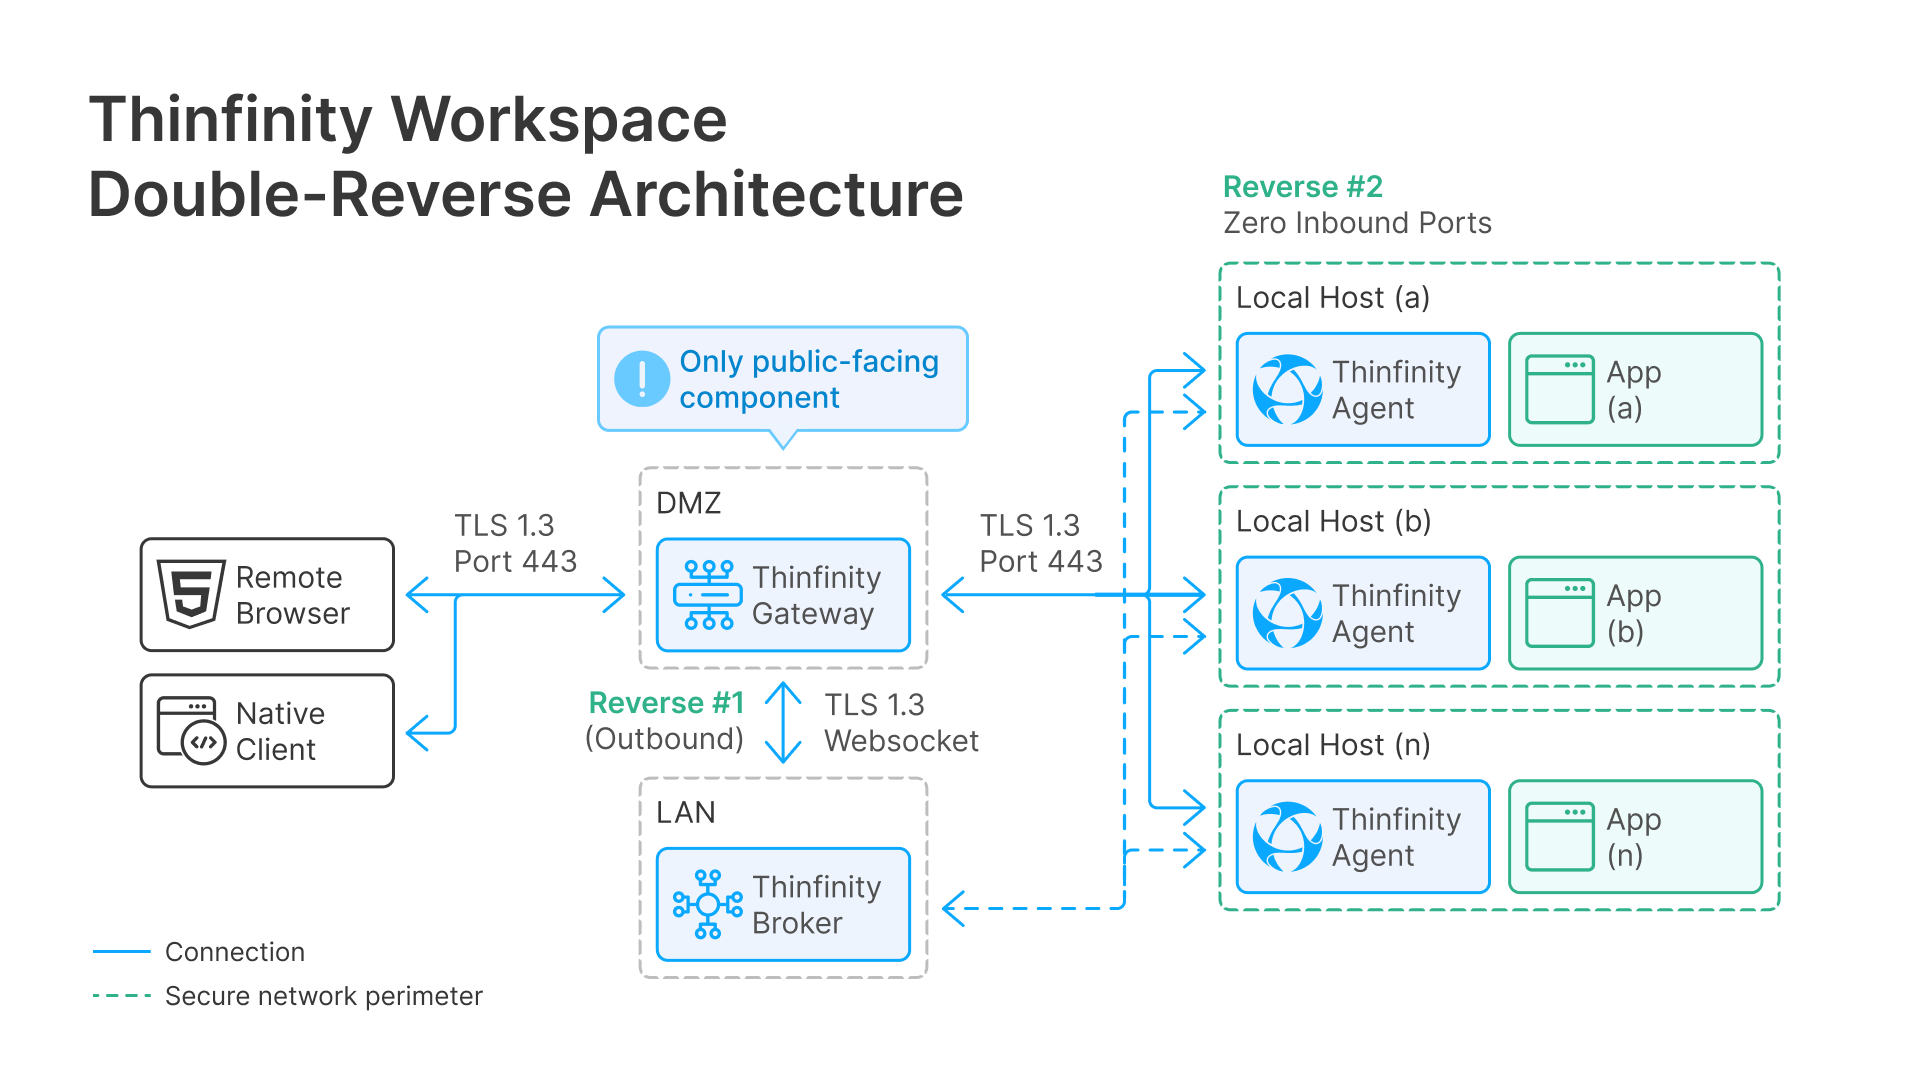The image size is (1920, 1080).
Task: Click the 'Local Host (n)' label
Action: point(1333,746)
